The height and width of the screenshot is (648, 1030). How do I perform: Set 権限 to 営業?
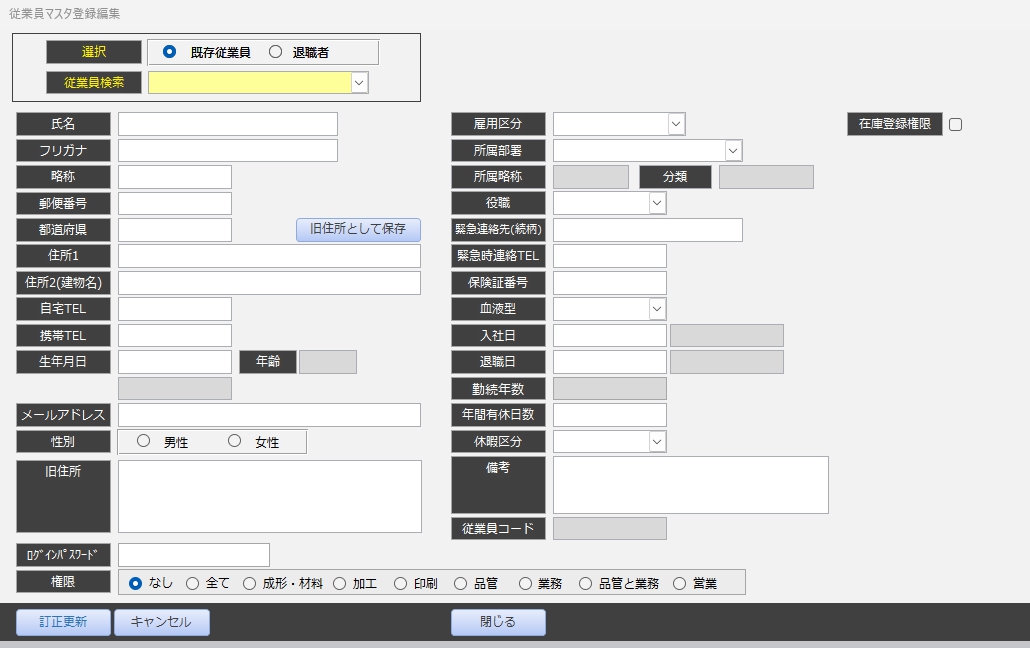point(680,583)
